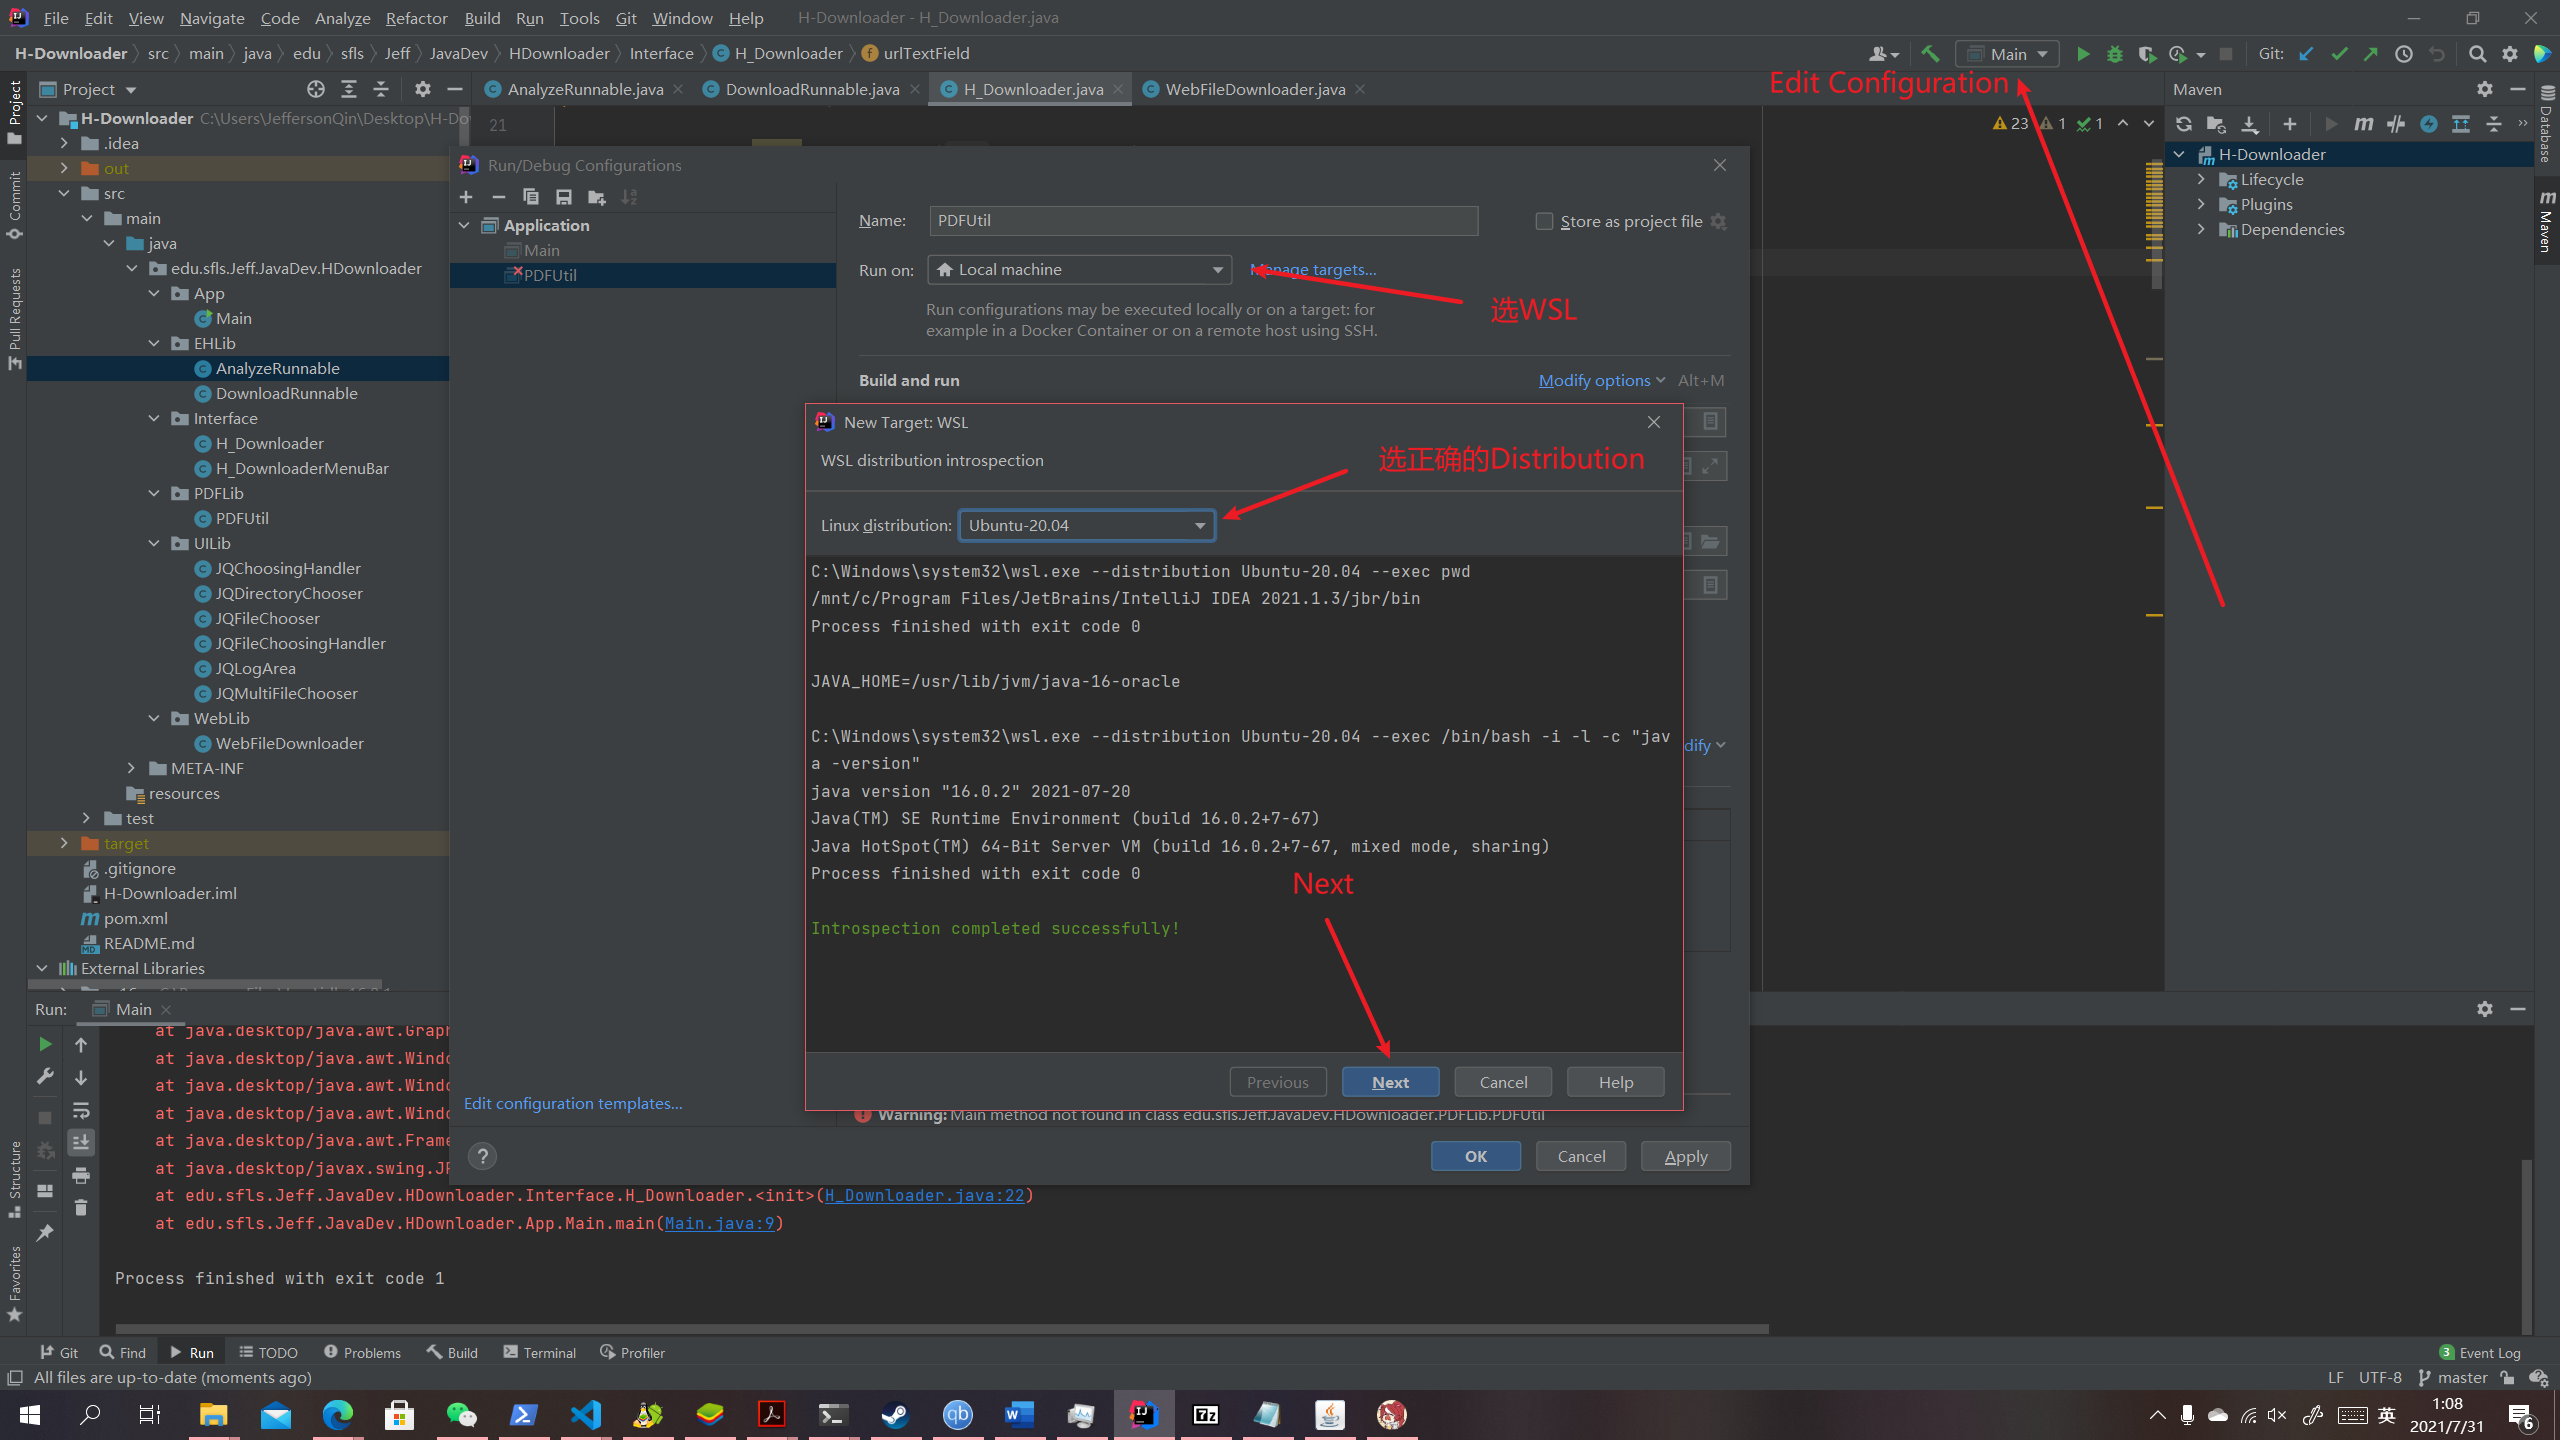Save configuration icon in Run/Debug dialog
The image size is (2560, 1440).
[564, 197]
